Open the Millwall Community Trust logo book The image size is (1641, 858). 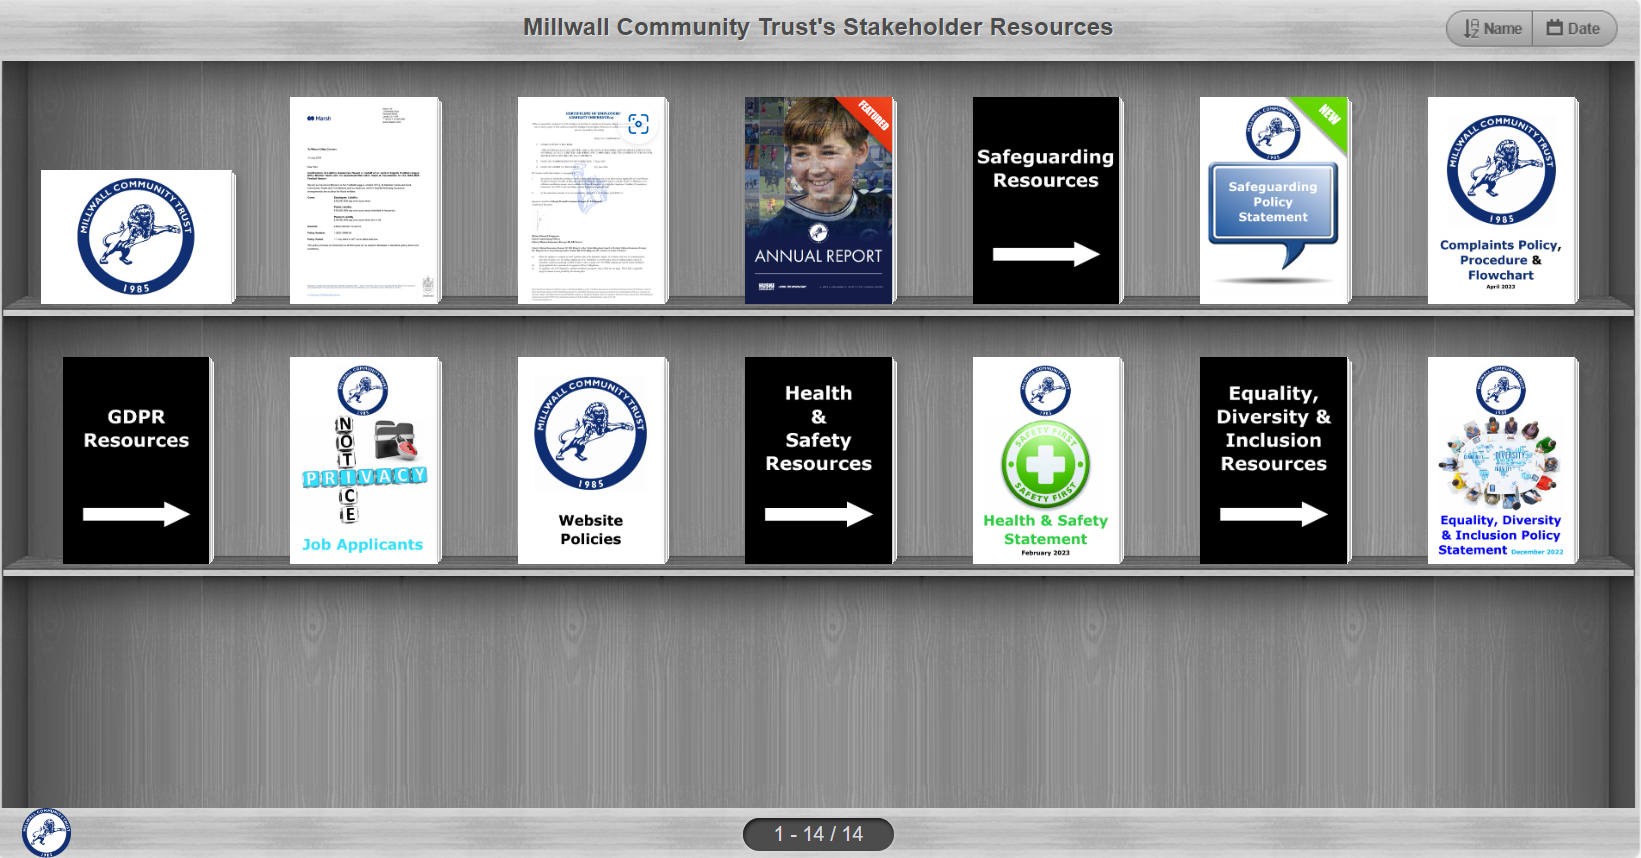tap(136, 237)
